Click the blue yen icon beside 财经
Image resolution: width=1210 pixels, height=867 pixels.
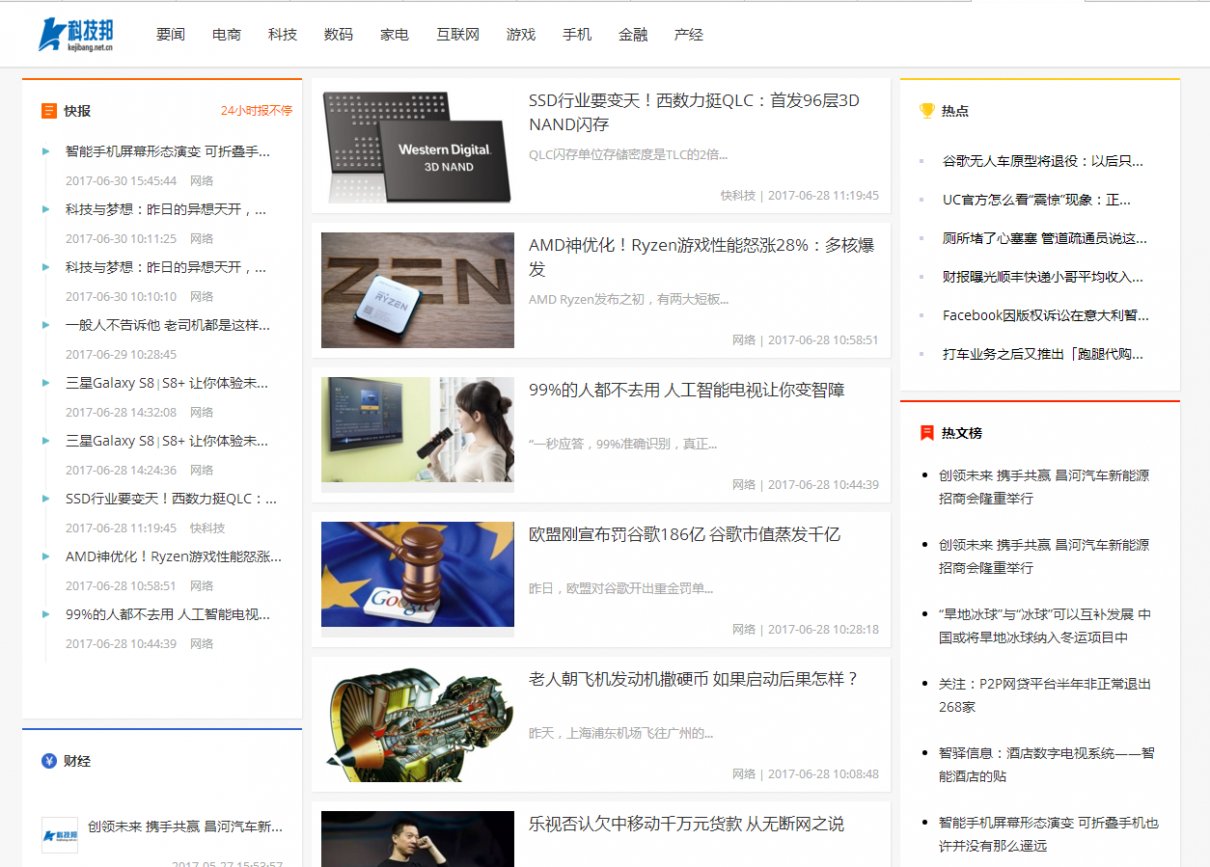pyautogui.click(x=49, y=761)
